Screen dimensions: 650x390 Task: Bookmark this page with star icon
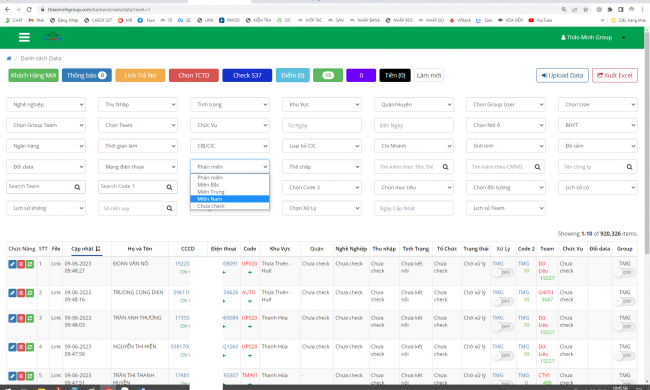pyautogui.click(x=585, y=9)
